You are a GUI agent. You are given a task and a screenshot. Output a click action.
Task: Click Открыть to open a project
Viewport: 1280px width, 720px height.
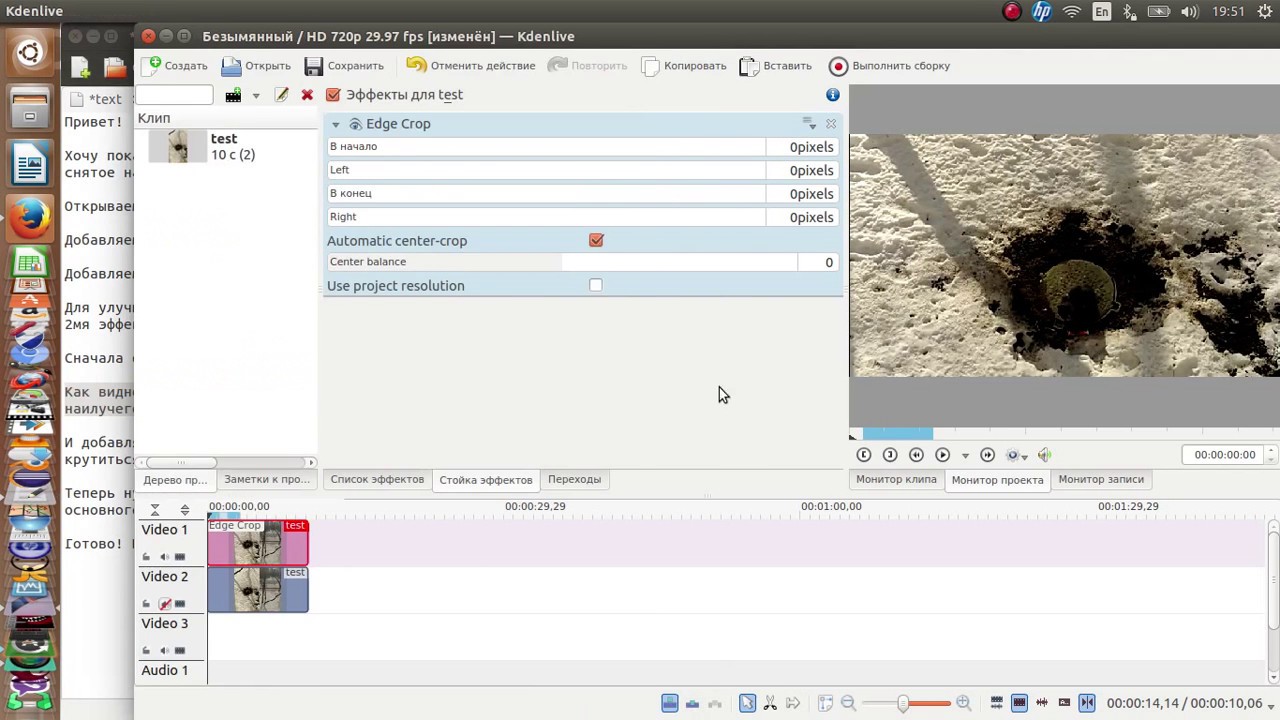coord(256,66)
